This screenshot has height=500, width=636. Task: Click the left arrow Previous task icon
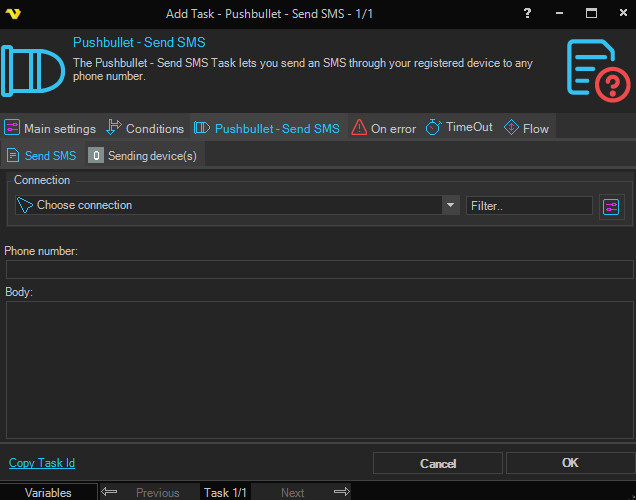tap(111, 492)
